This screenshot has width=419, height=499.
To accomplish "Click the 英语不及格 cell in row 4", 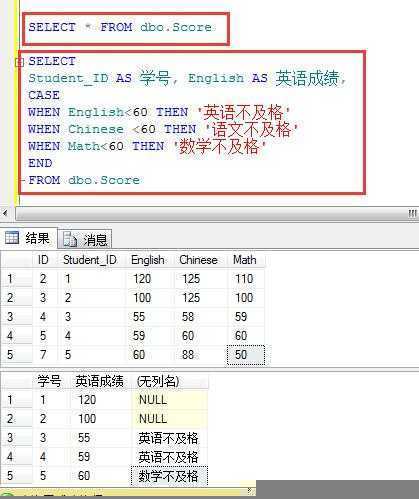I will [170, 457].
